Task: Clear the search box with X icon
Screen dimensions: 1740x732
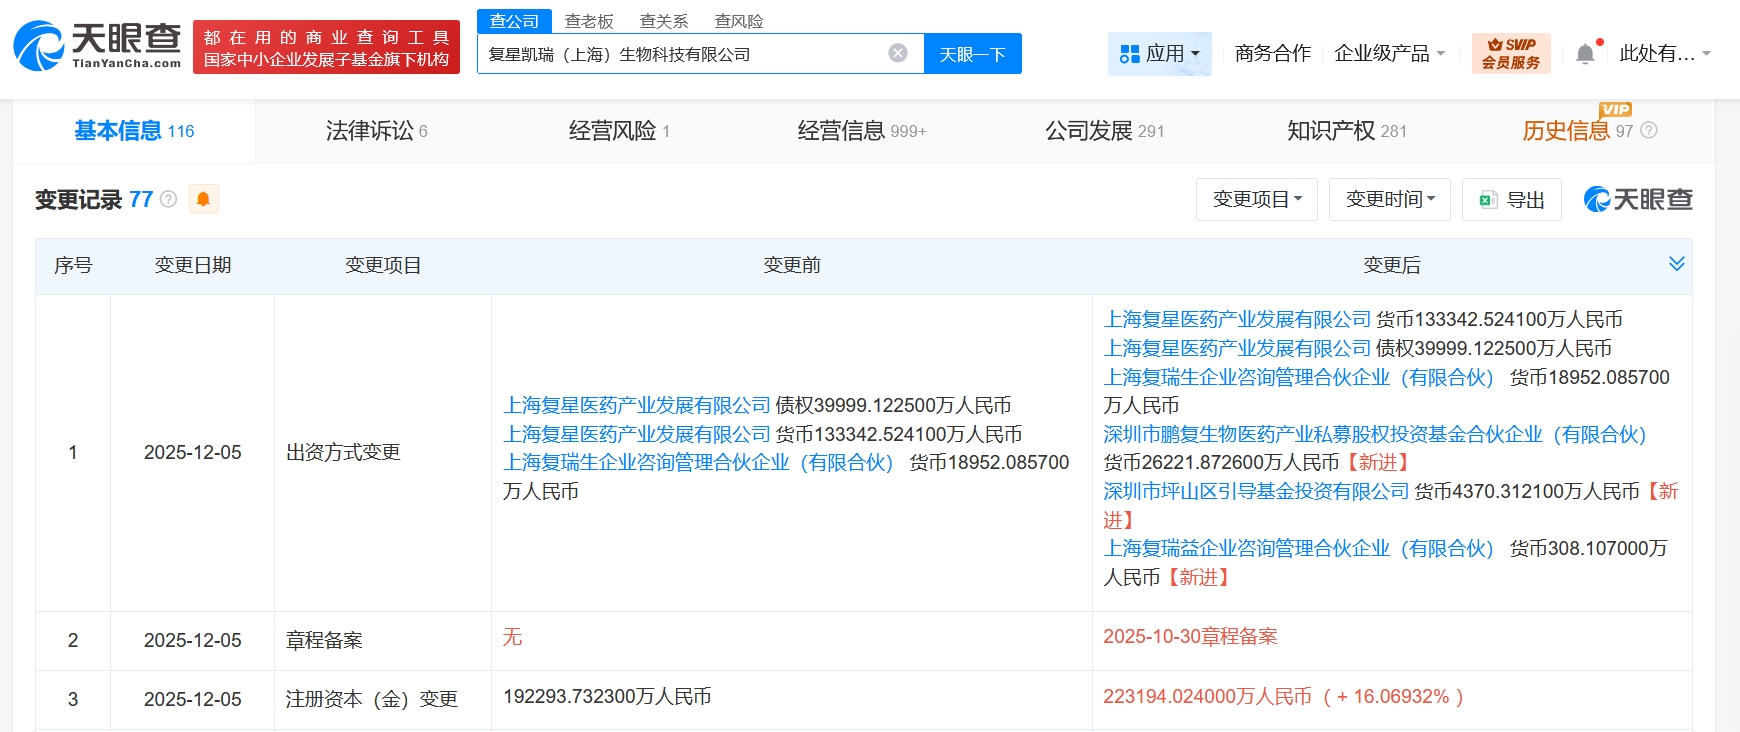Action: click(x=898, y=53)
